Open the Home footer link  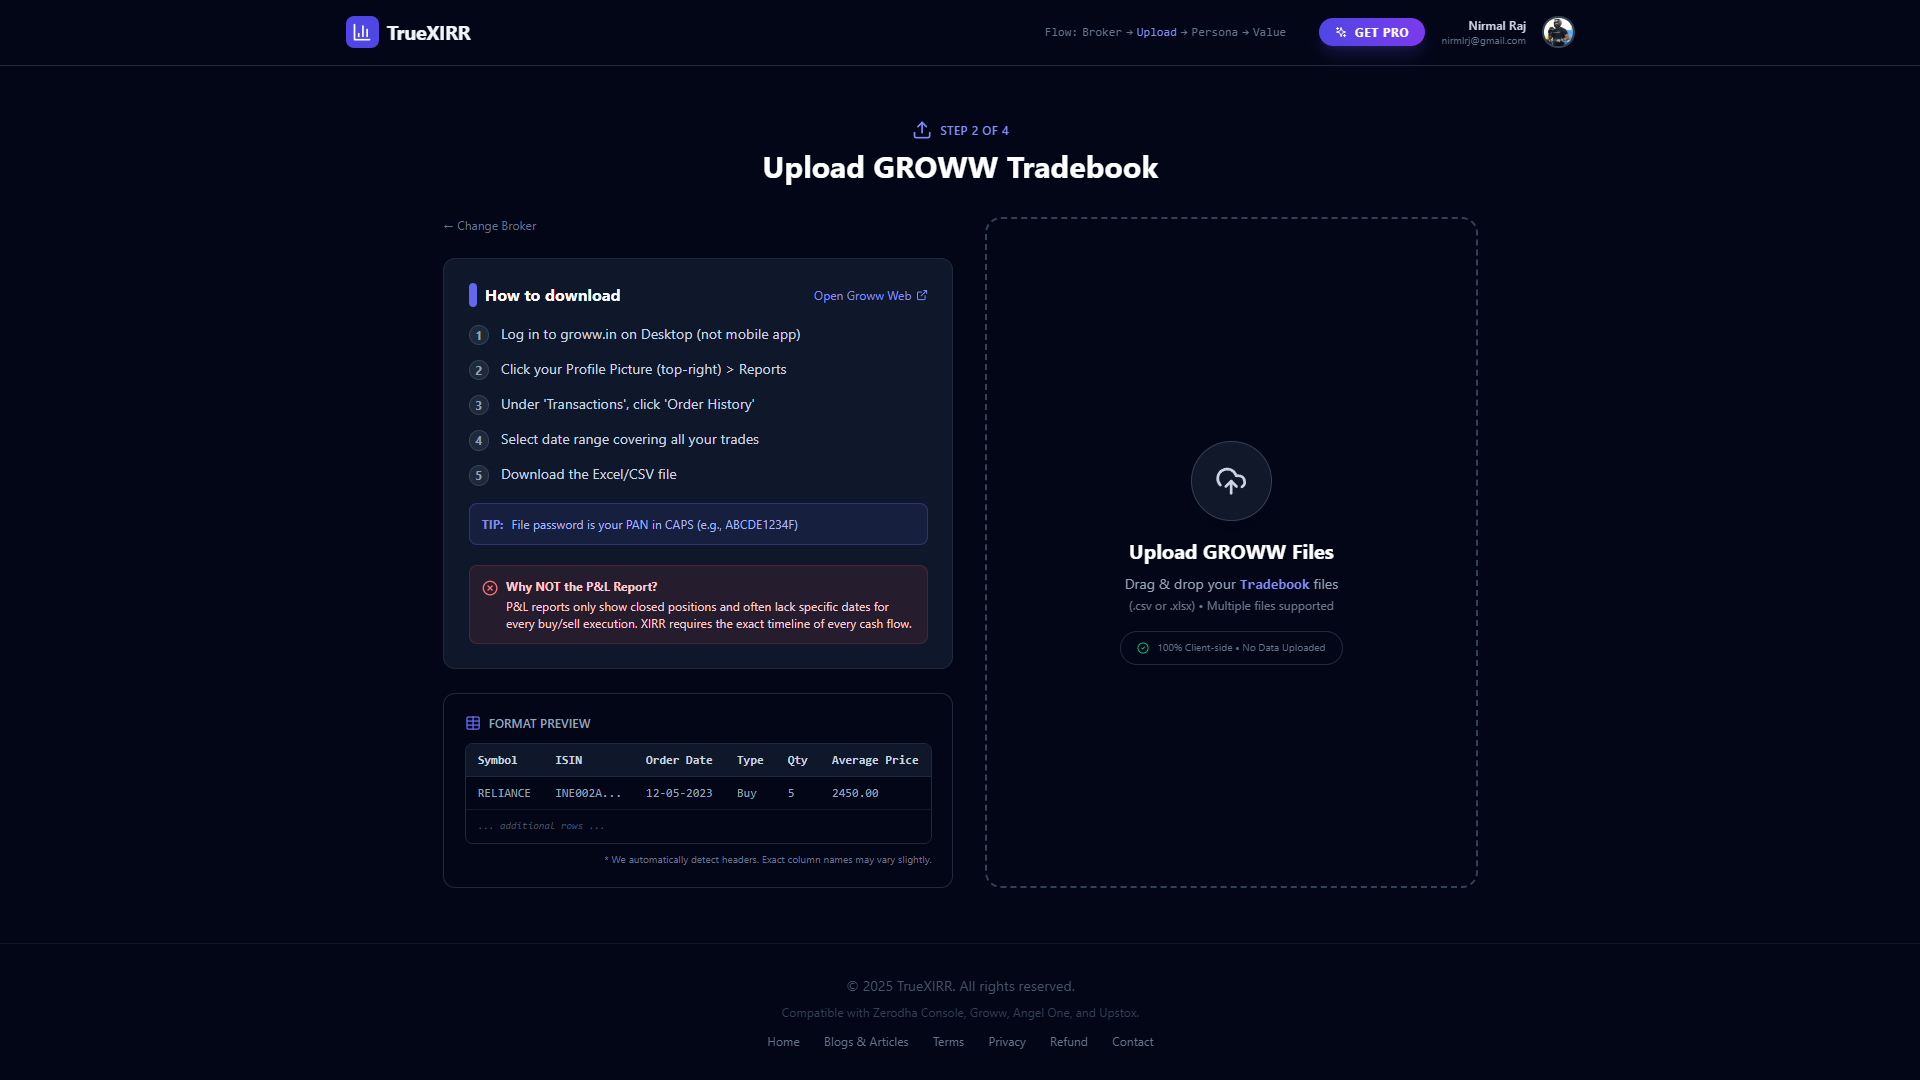tap(783, 1041)
